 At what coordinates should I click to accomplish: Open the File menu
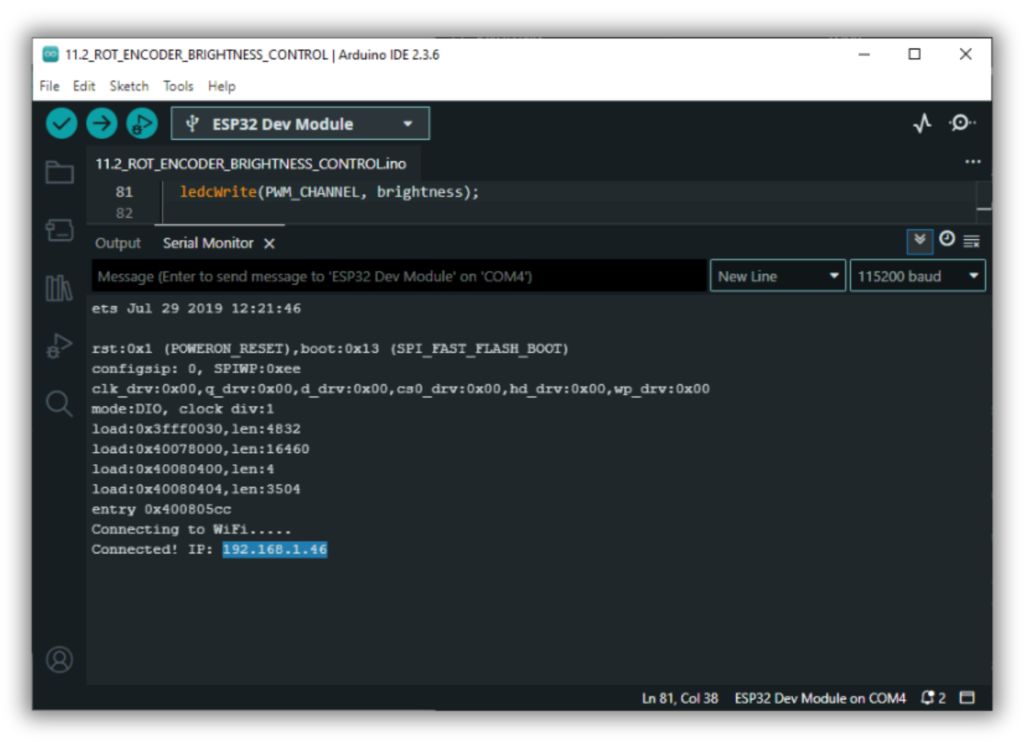[x=50, y=86]
